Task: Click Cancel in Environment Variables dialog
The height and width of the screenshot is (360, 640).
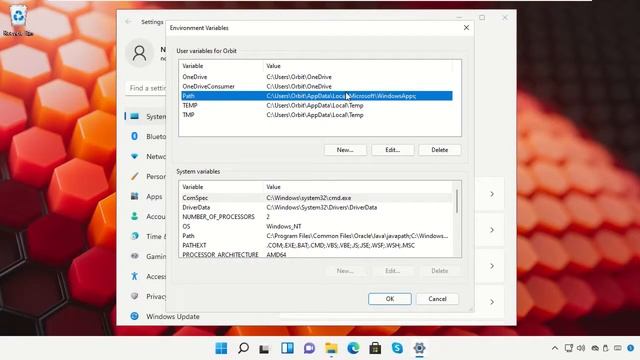Action: click(437, 299)
